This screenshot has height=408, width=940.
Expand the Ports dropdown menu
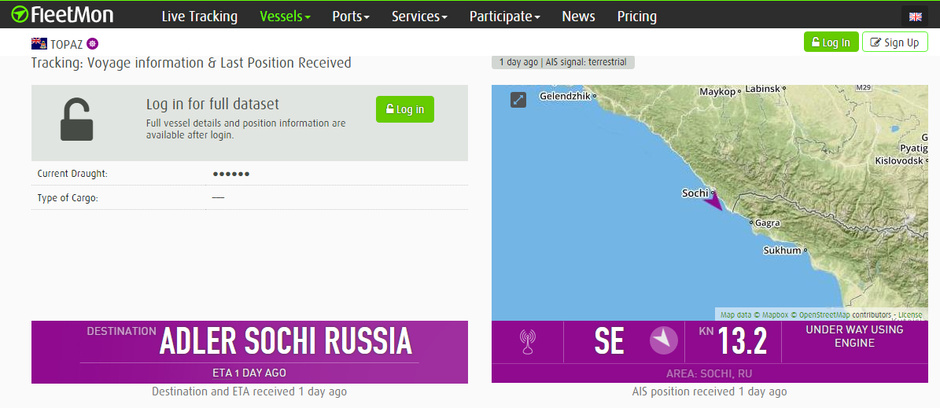[351, 16]
